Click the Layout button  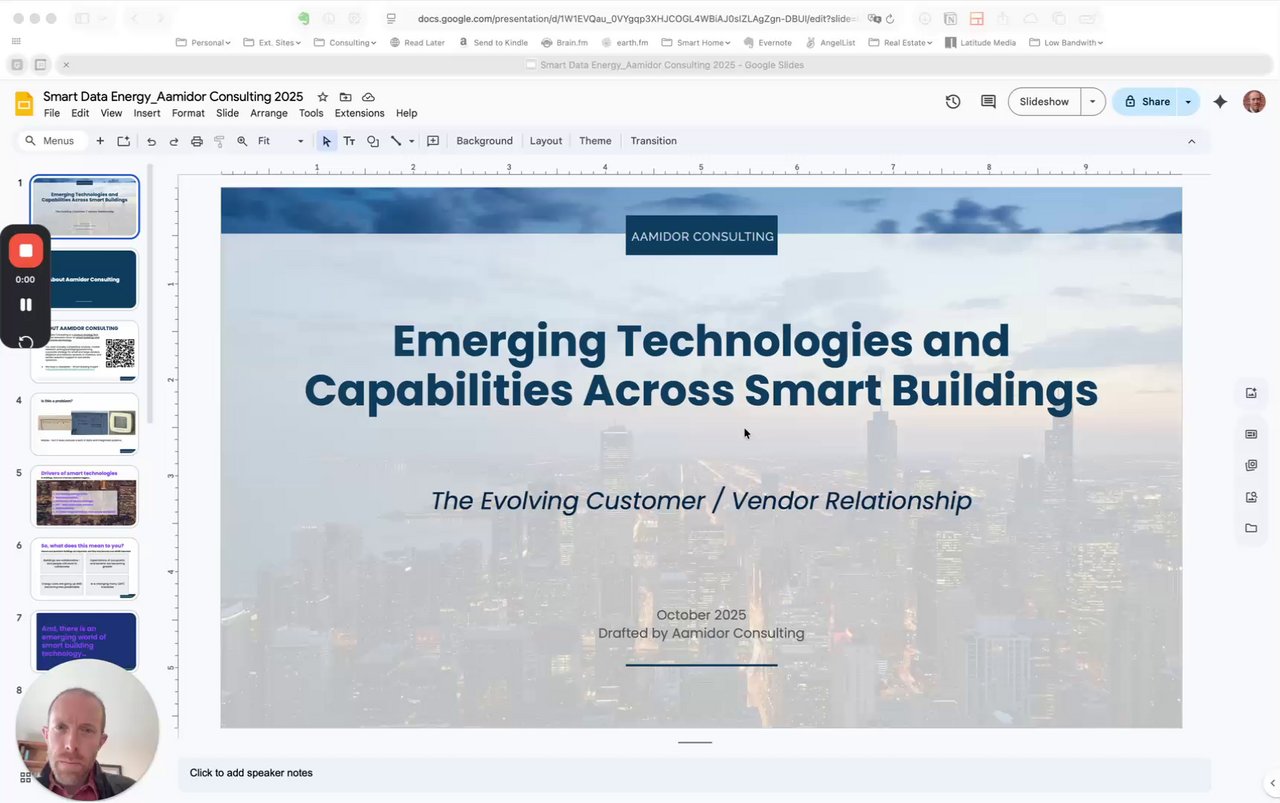(546, 141)
